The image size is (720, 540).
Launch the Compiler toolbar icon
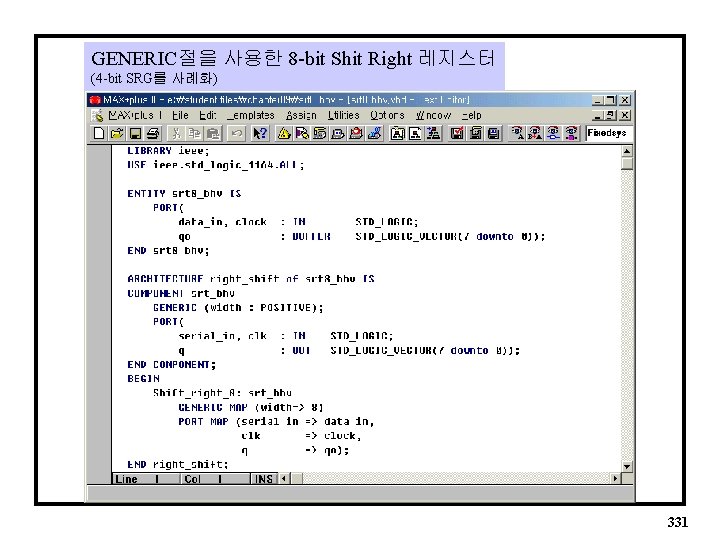pyautogui.click(x=320, y=133)
